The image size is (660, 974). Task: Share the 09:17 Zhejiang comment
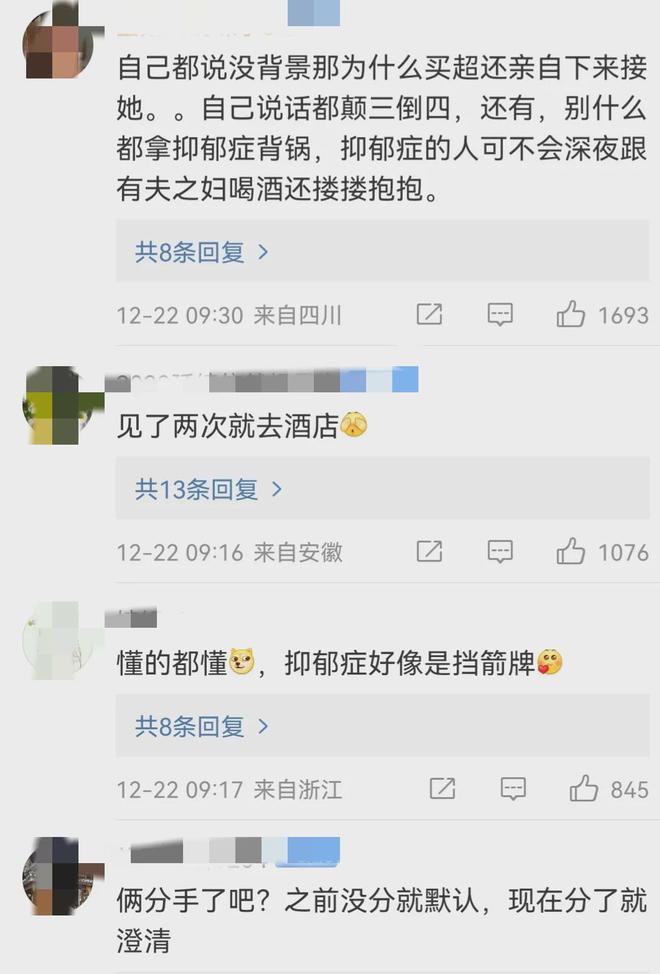(x=442, y=789)
